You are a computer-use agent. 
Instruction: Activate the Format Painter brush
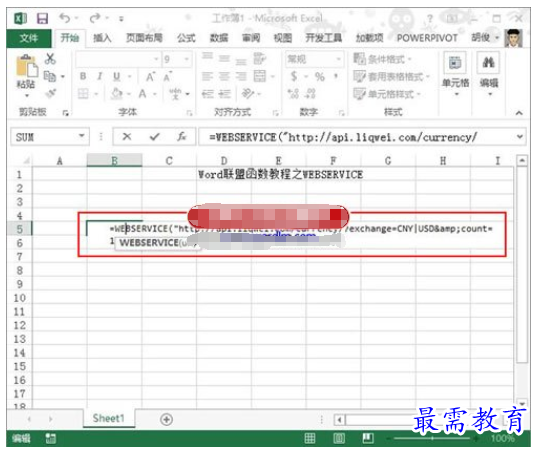(x=50, y=93)
